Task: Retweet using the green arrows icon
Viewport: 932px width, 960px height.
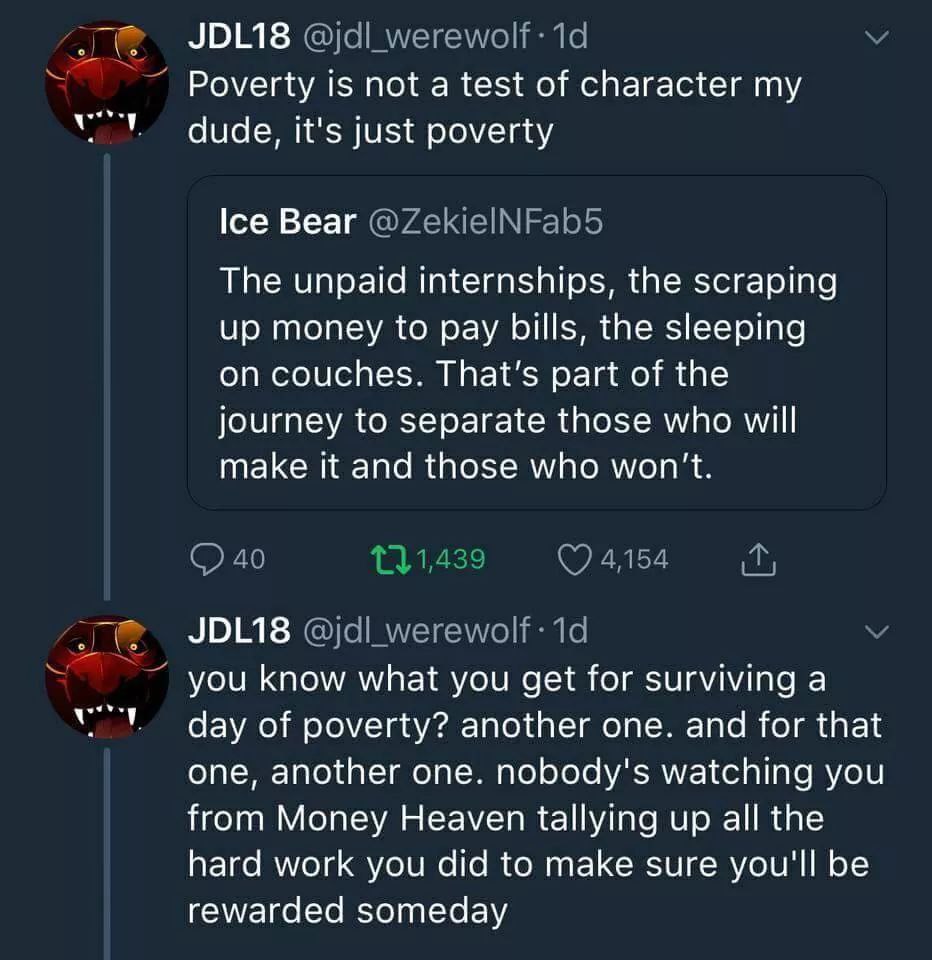Action: pyautogui.click(x=388, y=559)
